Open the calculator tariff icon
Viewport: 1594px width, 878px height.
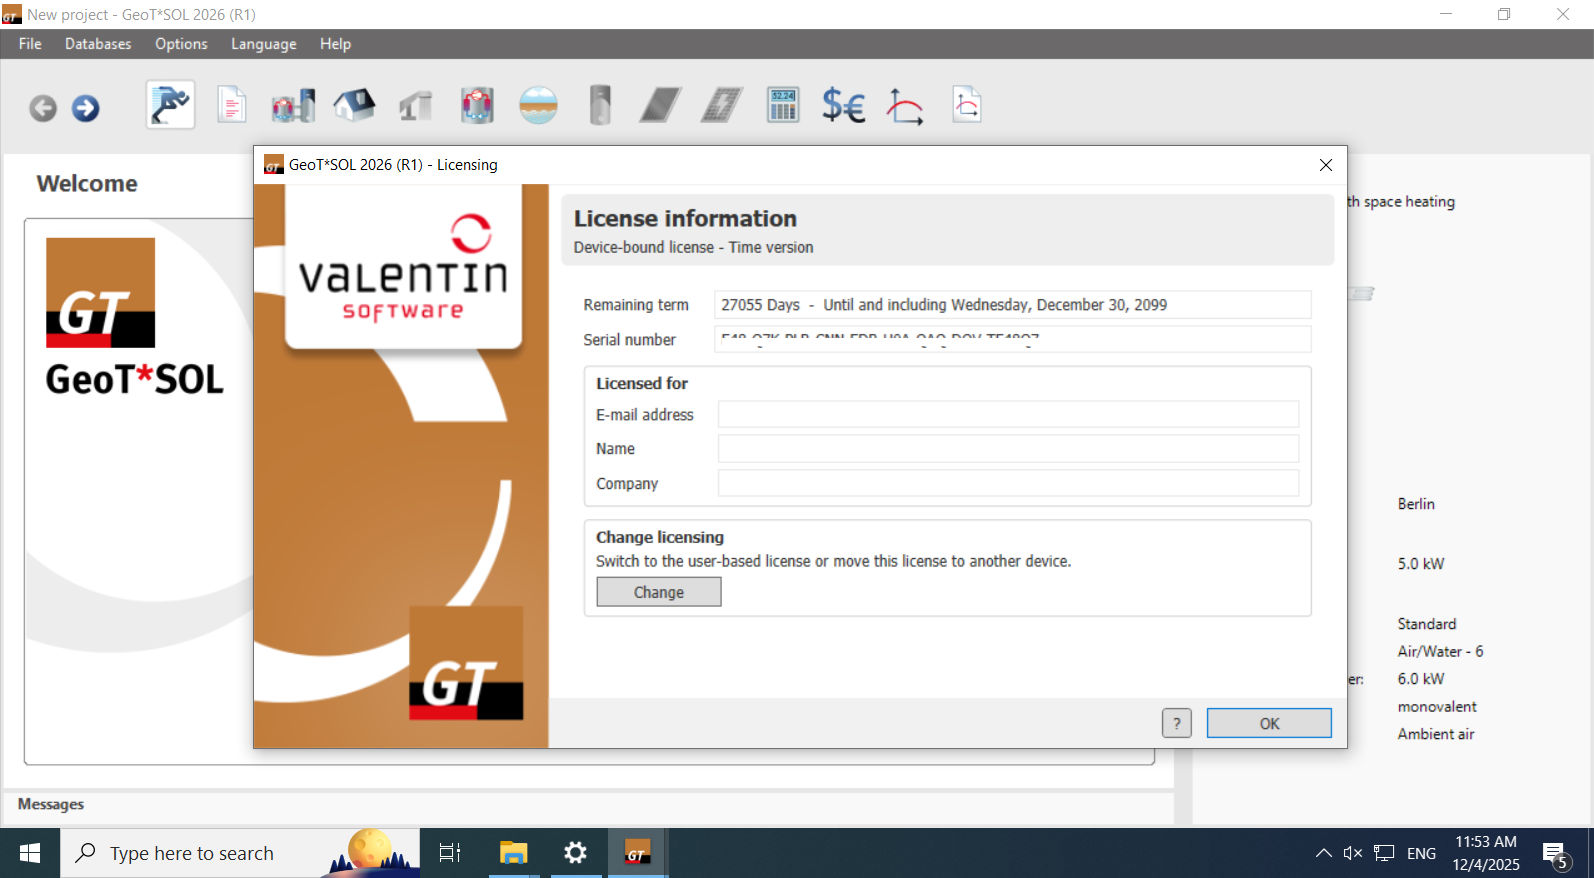tap(783, 105)
